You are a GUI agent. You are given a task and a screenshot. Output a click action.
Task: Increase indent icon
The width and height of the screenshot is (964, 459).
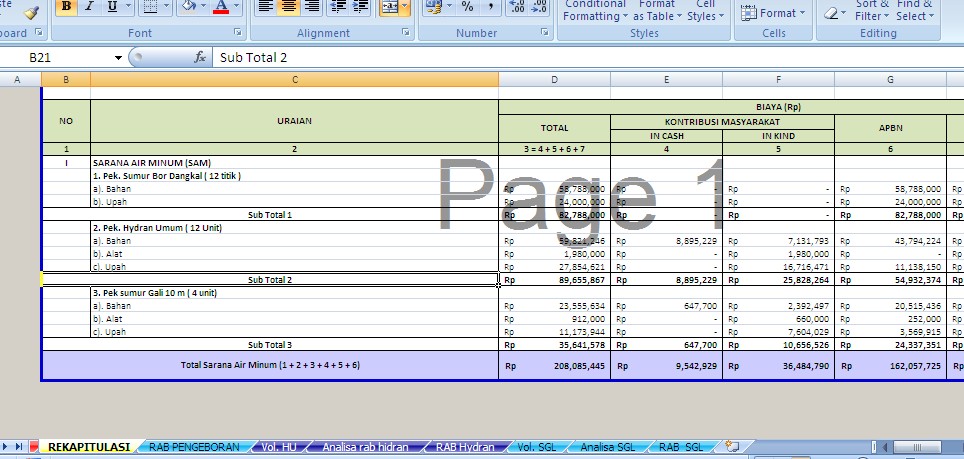[361, 7]
